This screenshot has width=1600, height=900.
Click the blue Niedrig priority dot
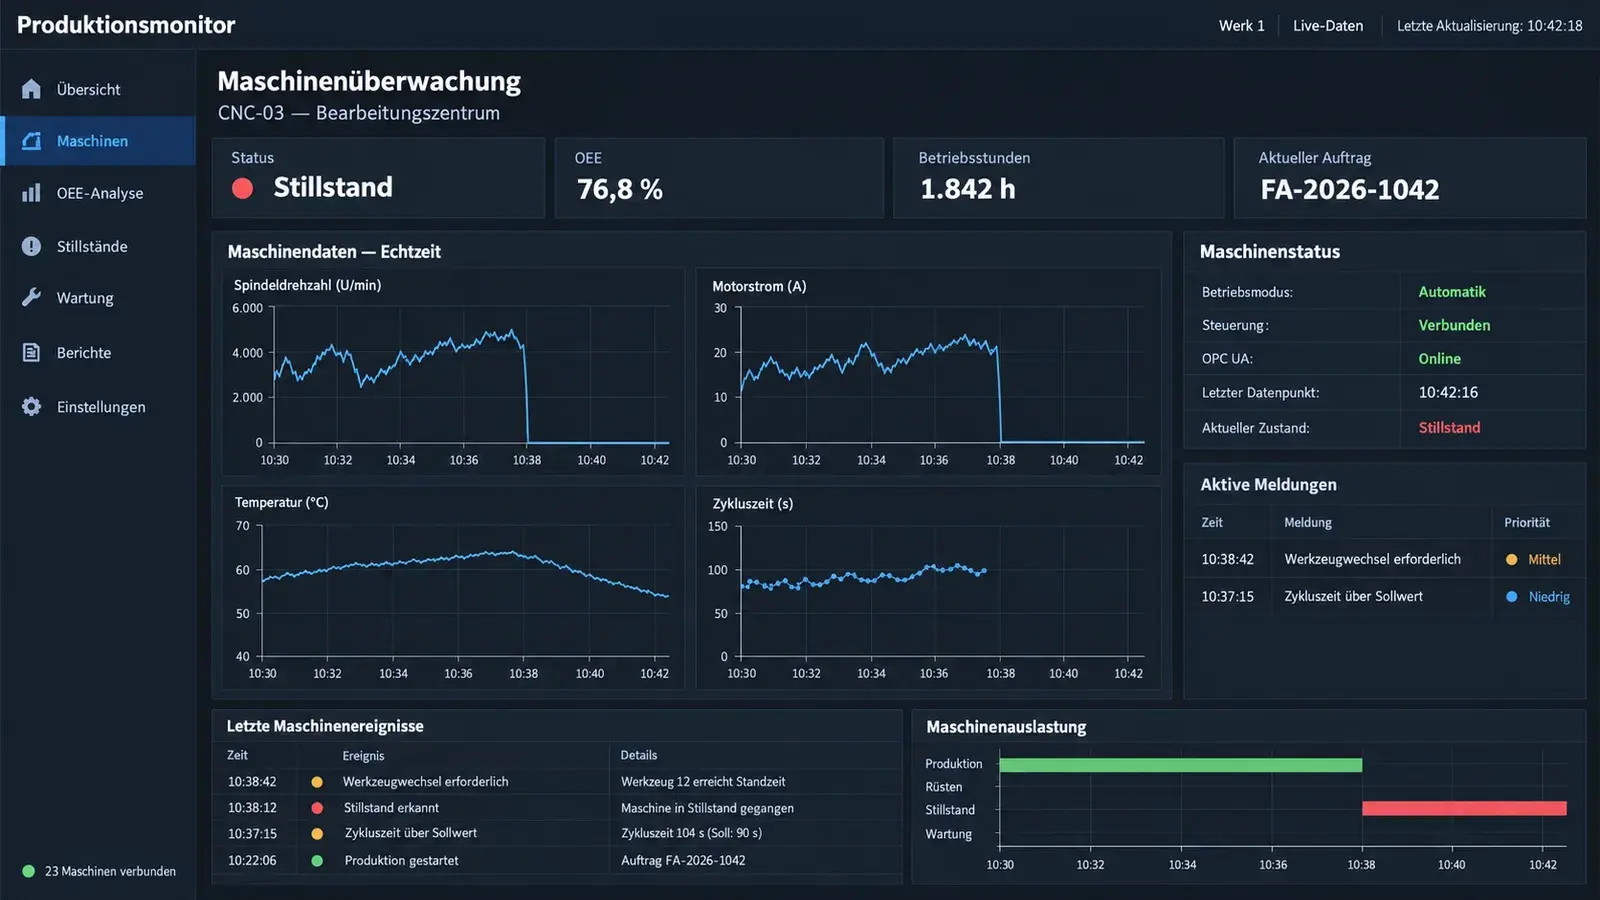coord(1512,597)
